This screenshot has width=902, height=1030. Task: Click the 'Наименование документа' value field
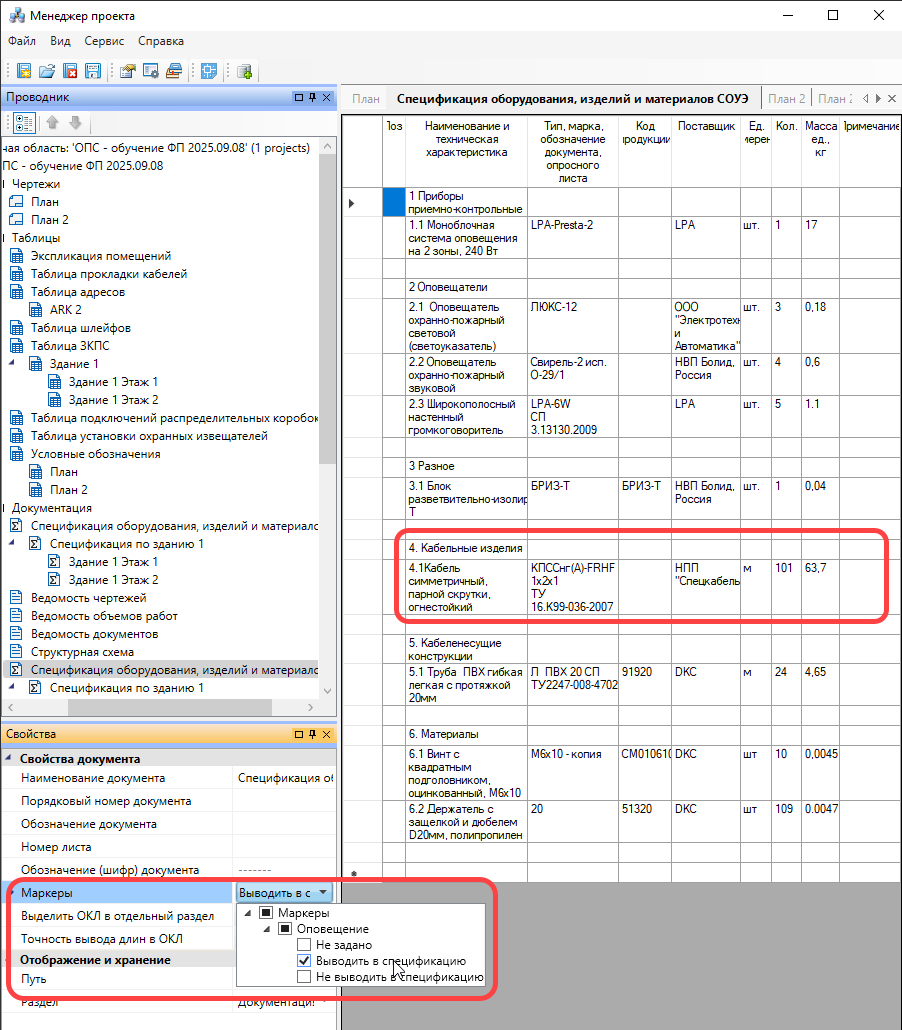point(284,778)
